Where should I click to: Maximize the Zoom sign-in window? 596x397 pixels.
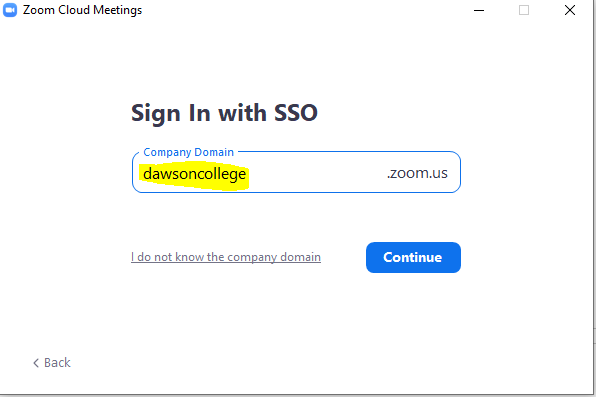(x=524, y=10)
